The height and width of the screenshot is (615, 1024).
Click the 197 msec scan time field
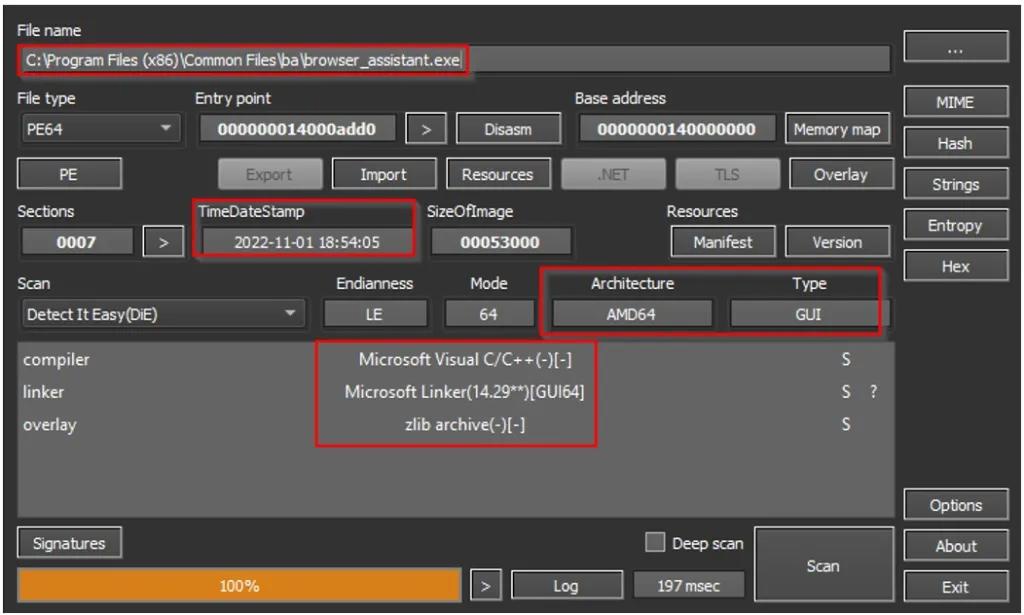(688, 586)
